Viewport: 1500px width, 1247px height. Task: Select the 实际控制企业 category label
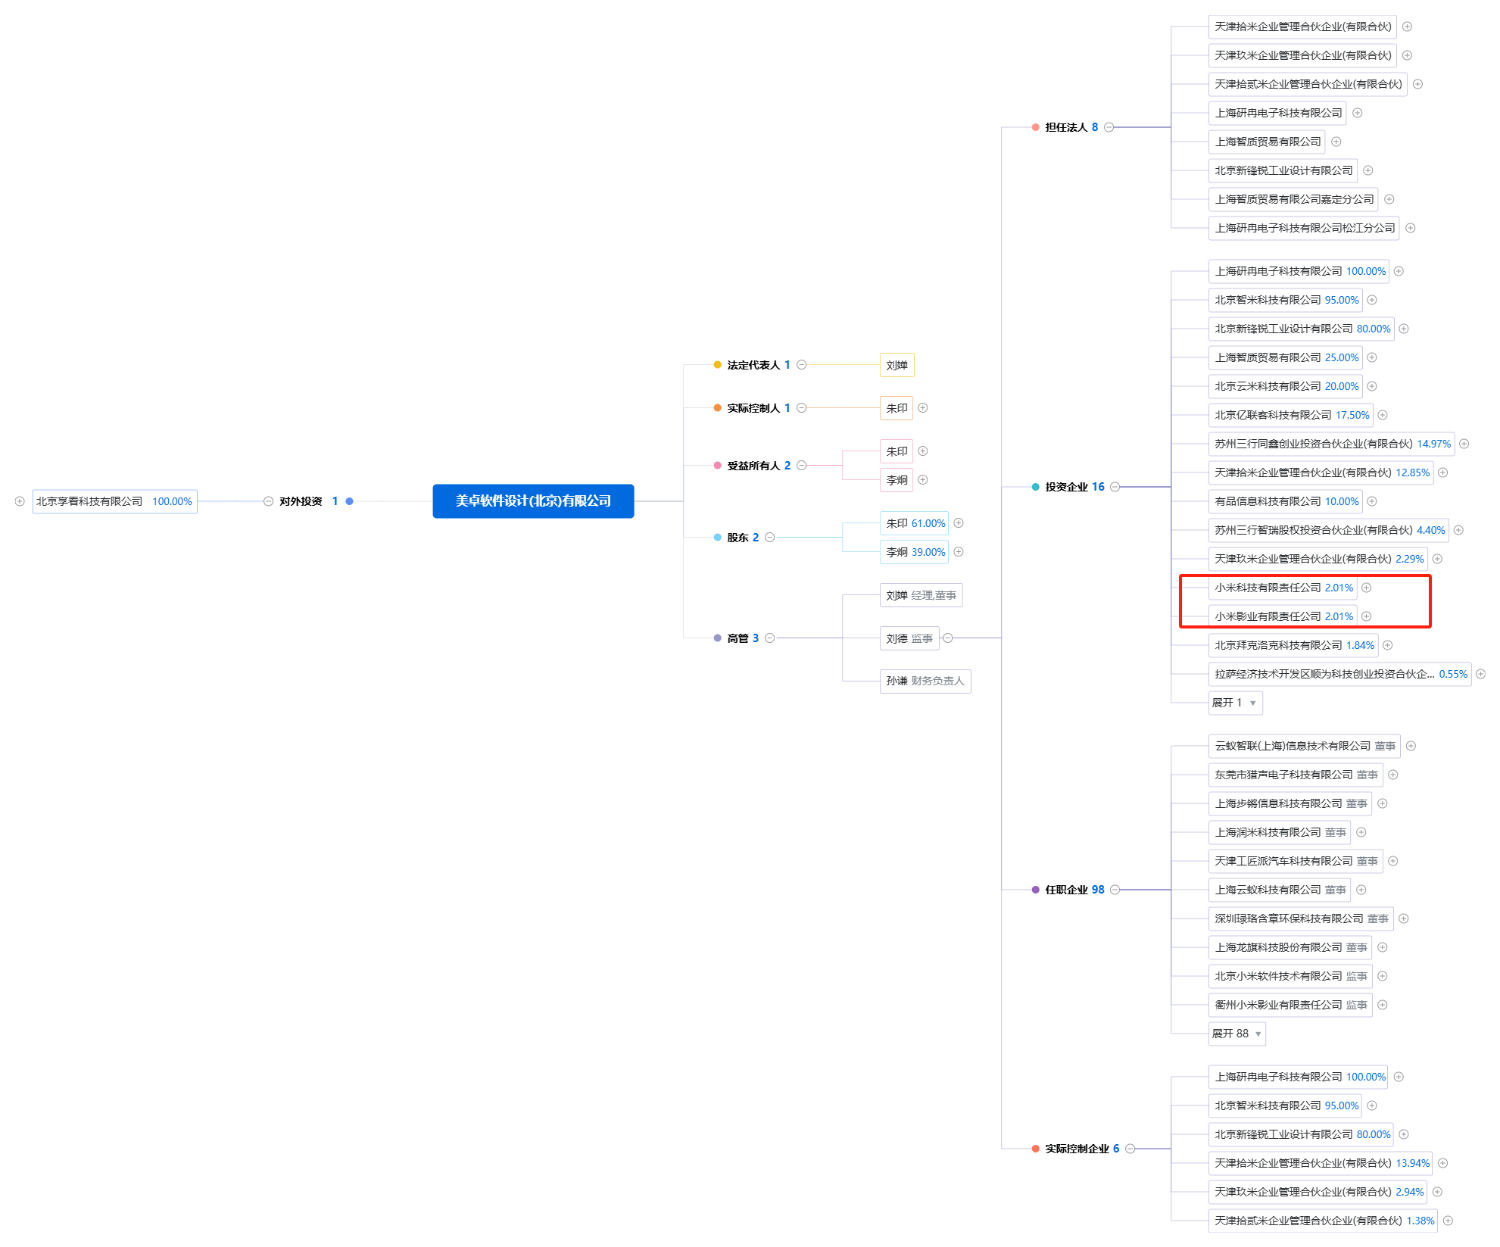coord(1076,1149)
